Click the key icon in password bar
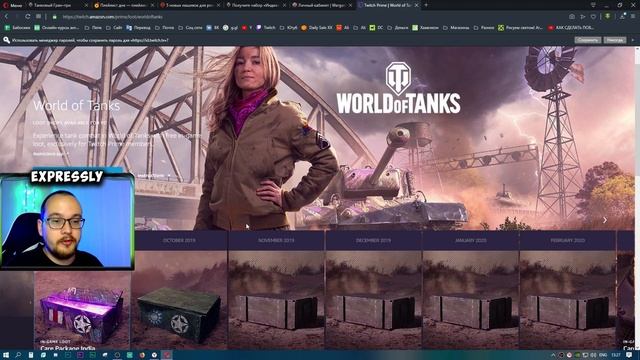This screenshot has height=360, width=640. 7,40
